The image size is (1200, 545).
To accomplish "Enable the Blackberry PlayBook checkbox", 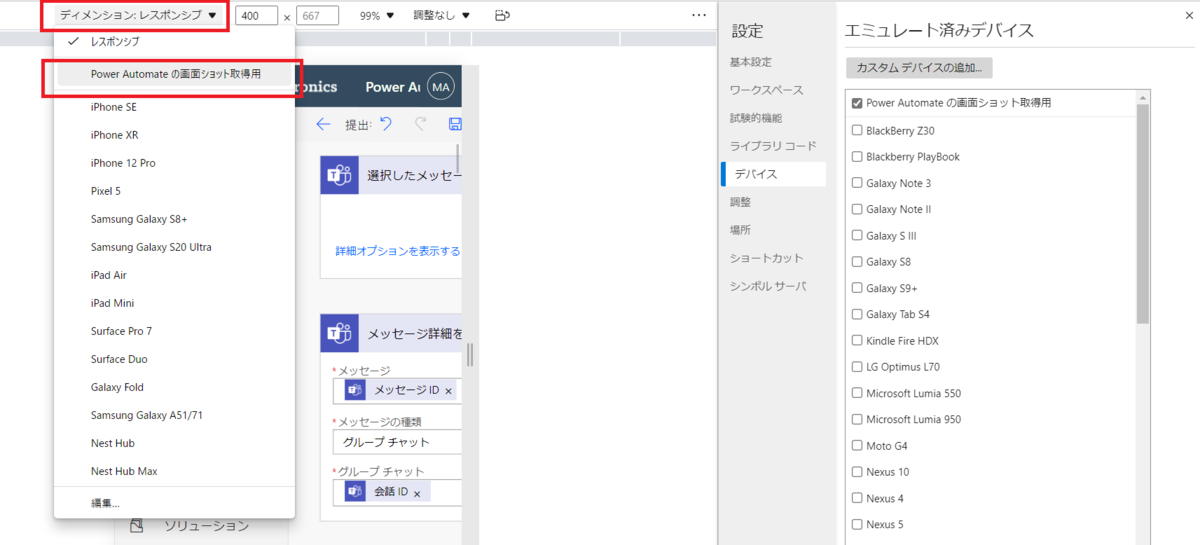I will (857, 156).
